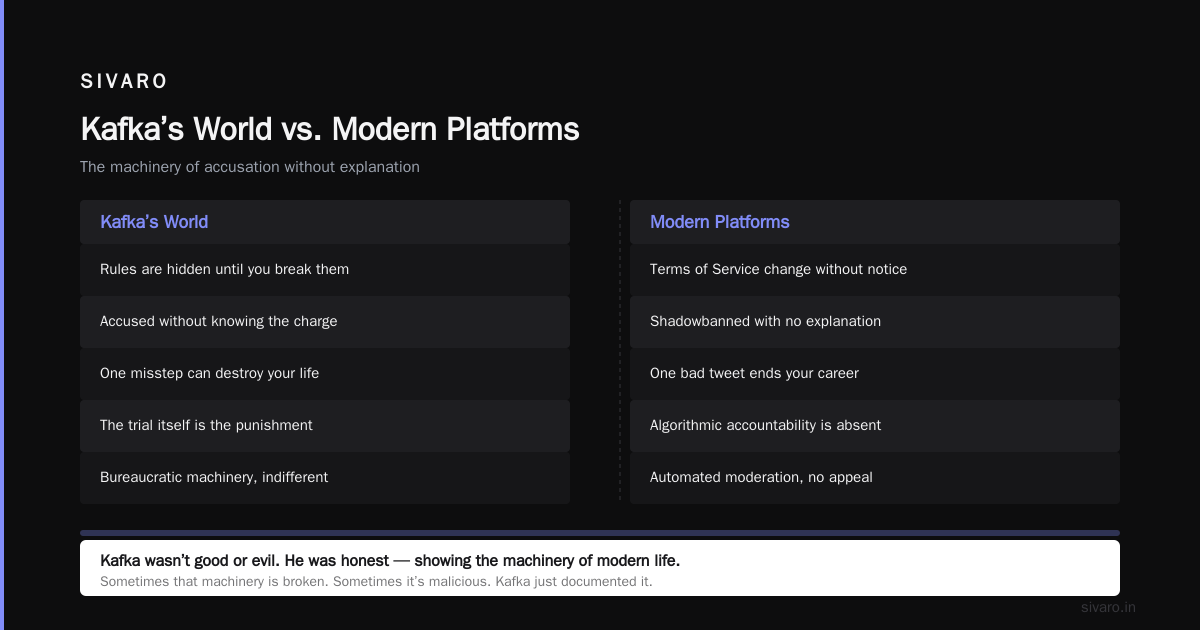Select the row Shadowbanned with no explanation
The image size is (1200, 630).
875,322
